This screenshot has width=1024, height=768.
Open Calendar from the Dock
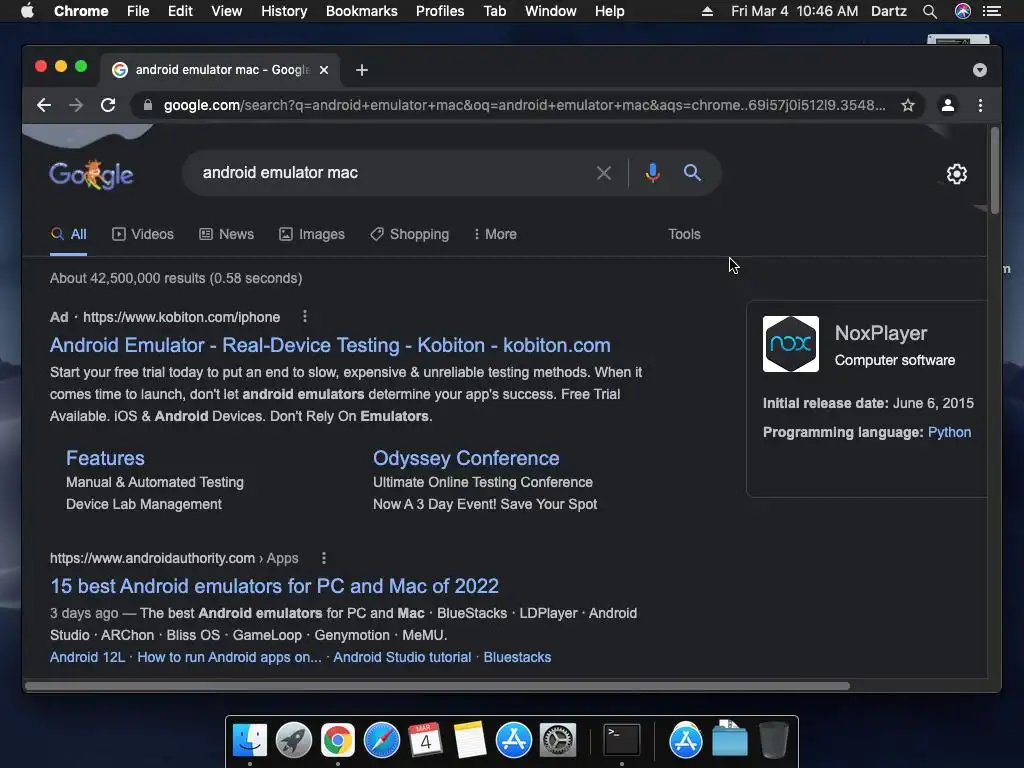pyautogui.click(x=425, y=740)
